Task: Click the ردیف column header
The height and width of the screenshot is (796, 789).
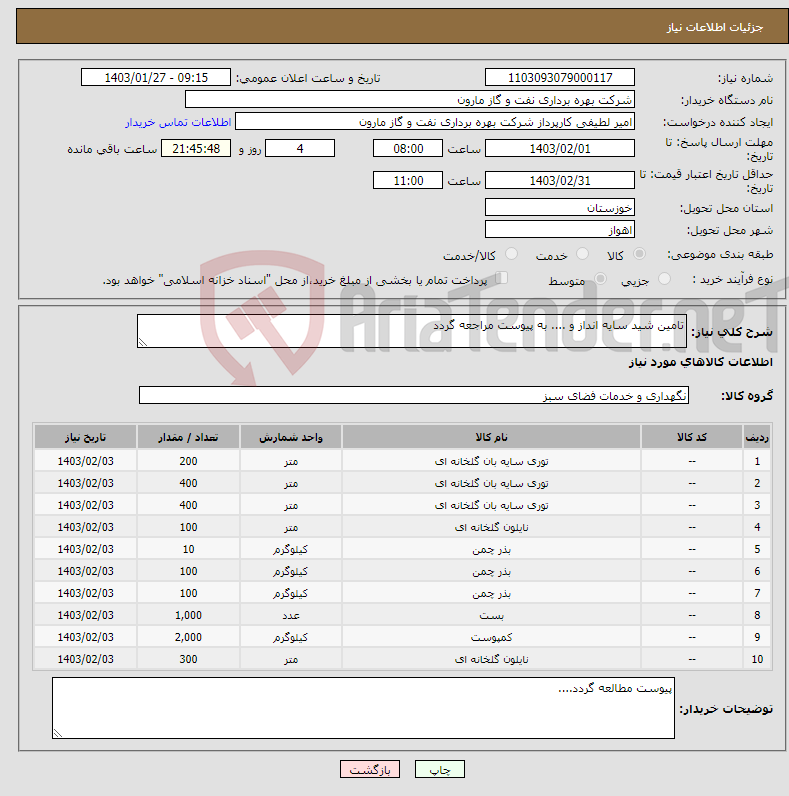Action: click(757, 437)
